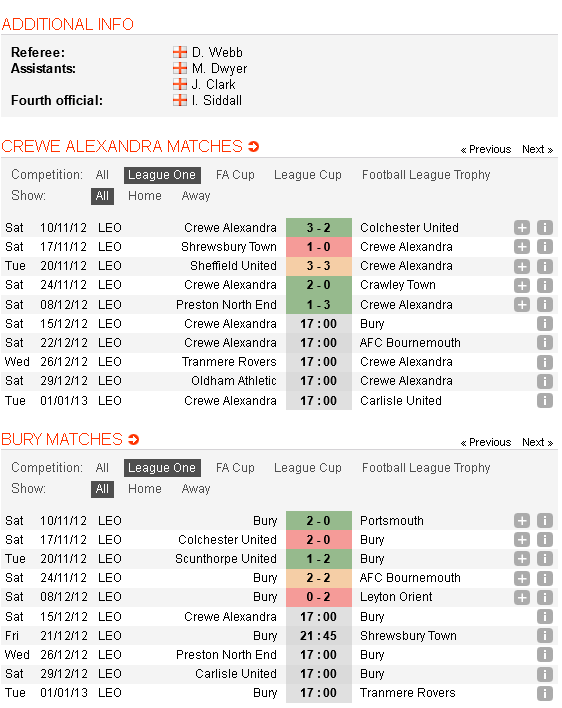The width and height of the screenshot is (562, 708).
Task: Click the arrow icon beside Crewe Alexandra Matches
Action: pyautogui.click(x=254, y=146)
